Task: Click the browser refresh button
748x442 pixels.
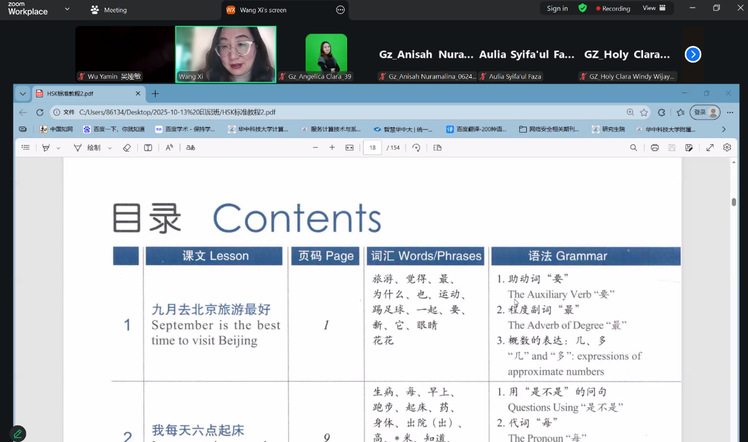Action: click(x=38, y=113)
